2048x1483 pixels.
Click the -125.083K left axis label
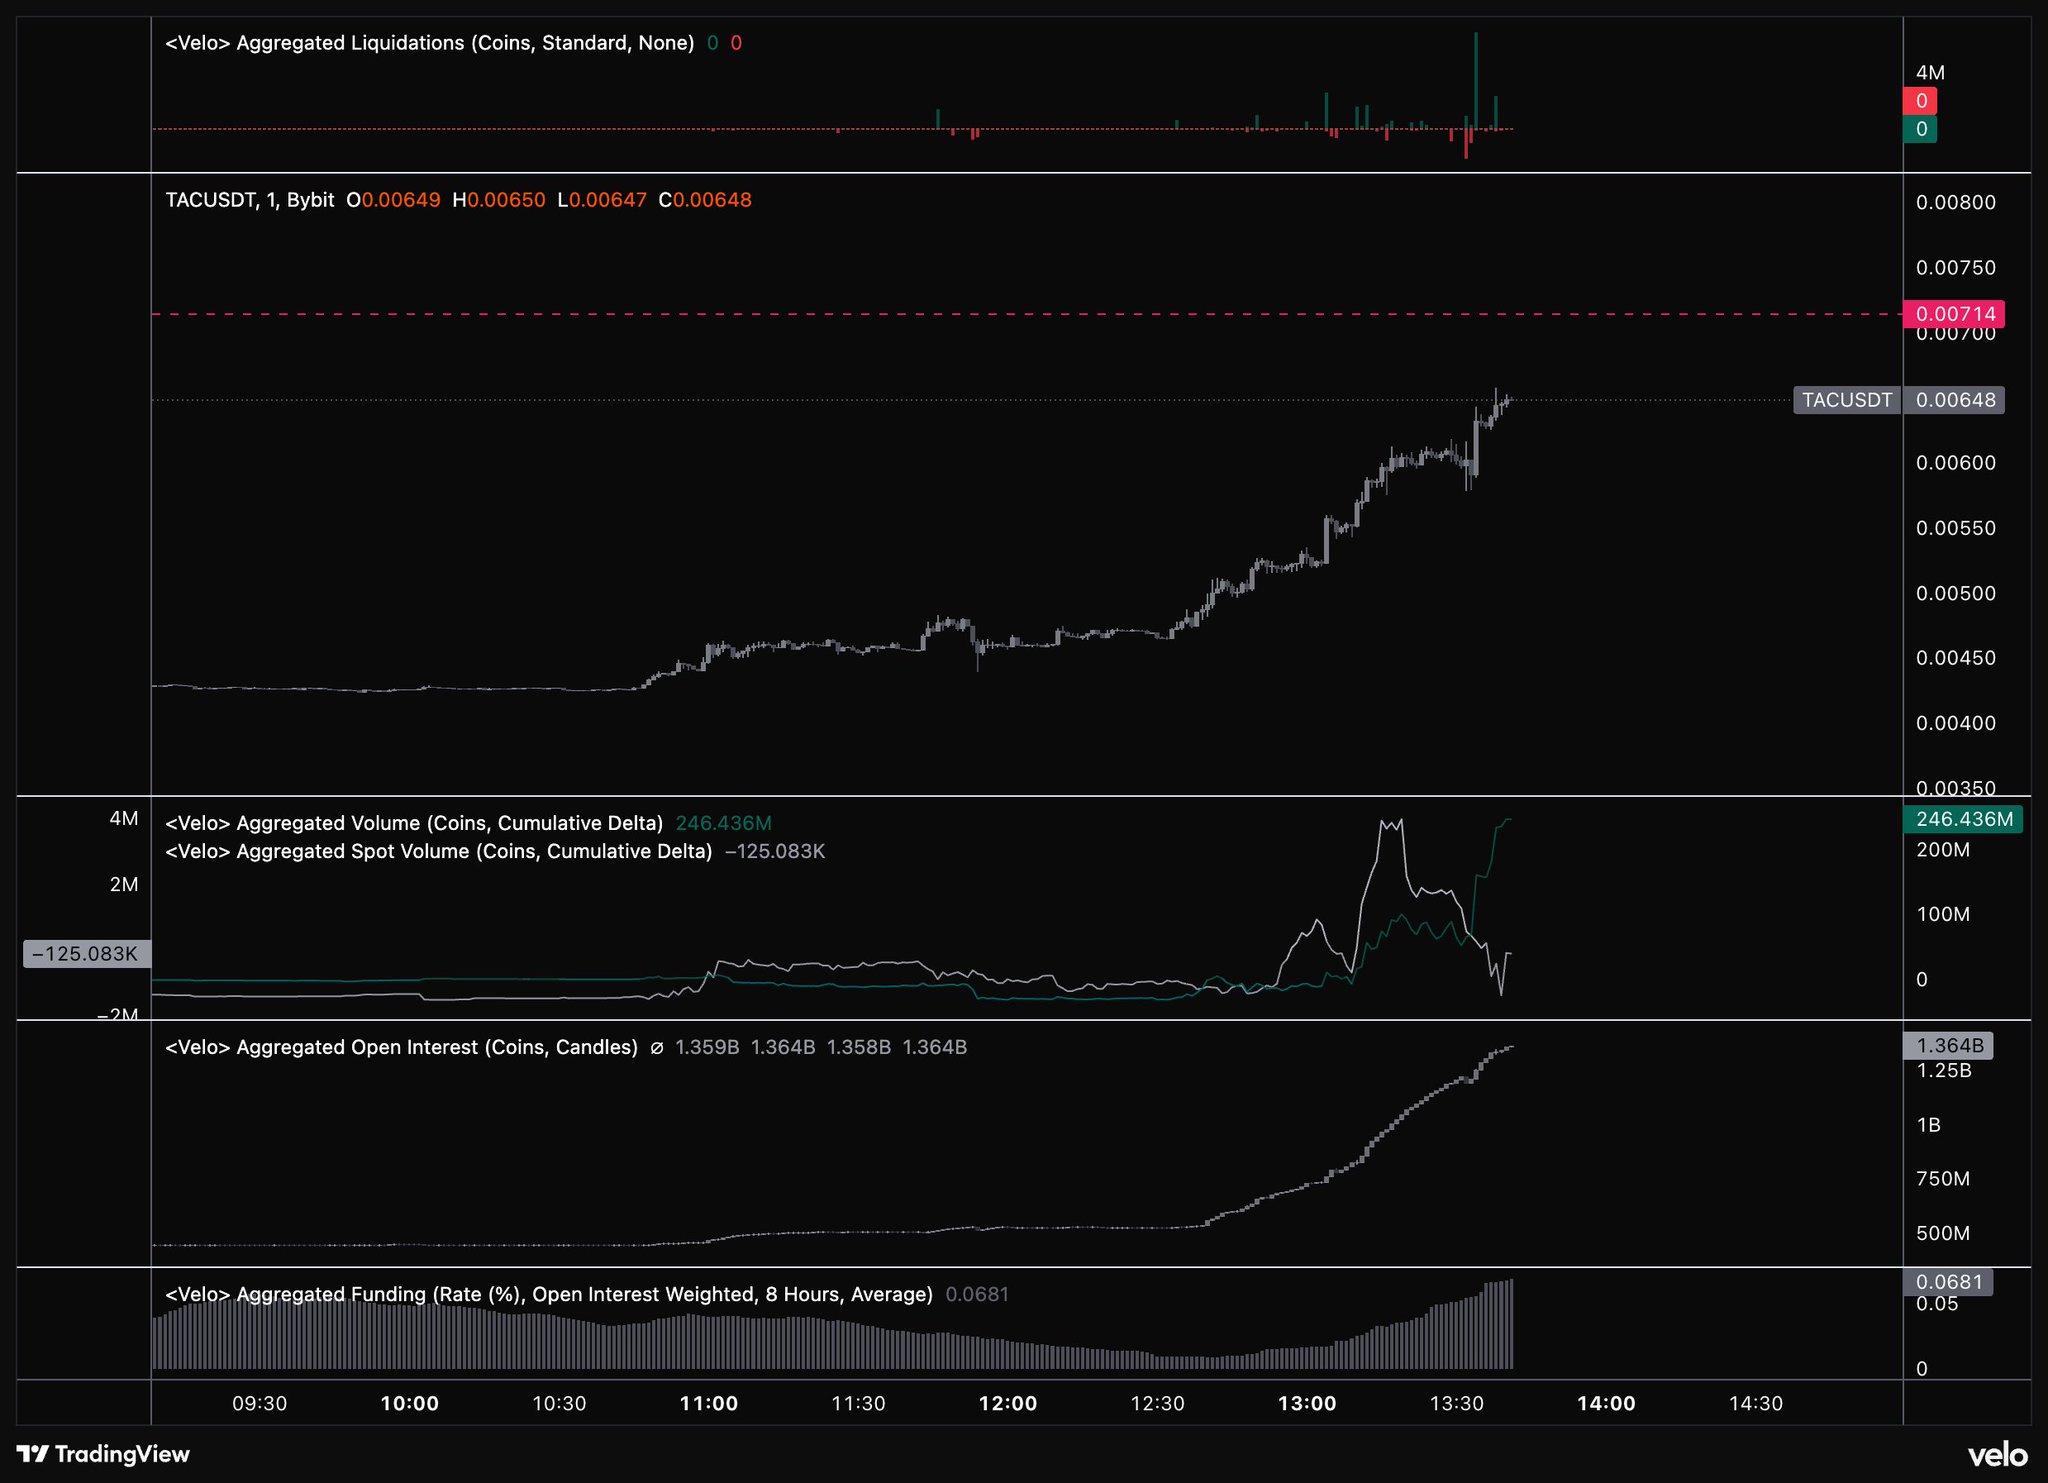tap(86, 953)
